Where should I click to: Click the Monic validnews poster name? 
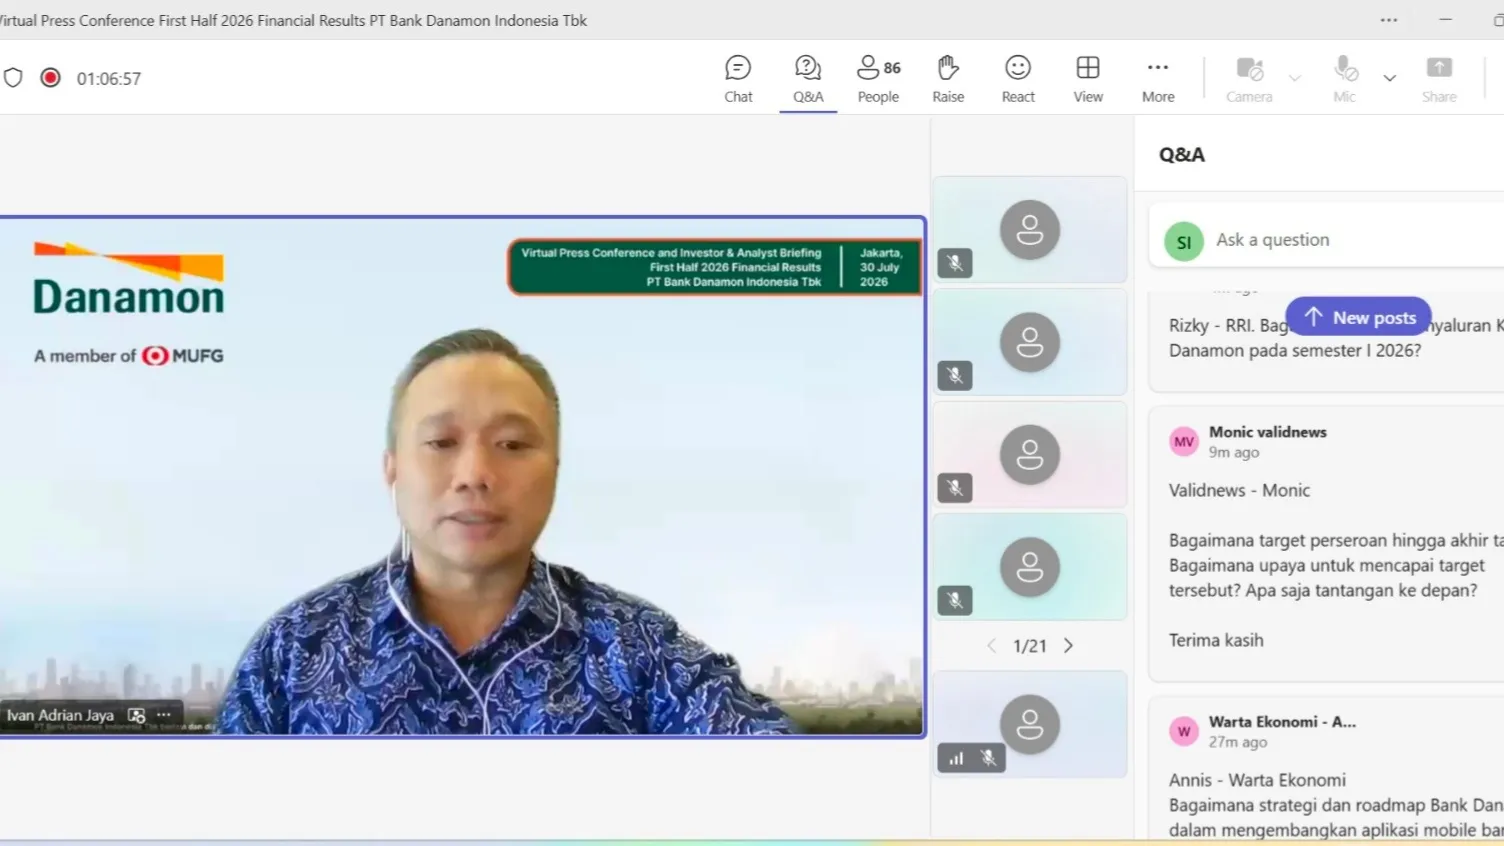pyautogui.click(x=1268, y=432)
